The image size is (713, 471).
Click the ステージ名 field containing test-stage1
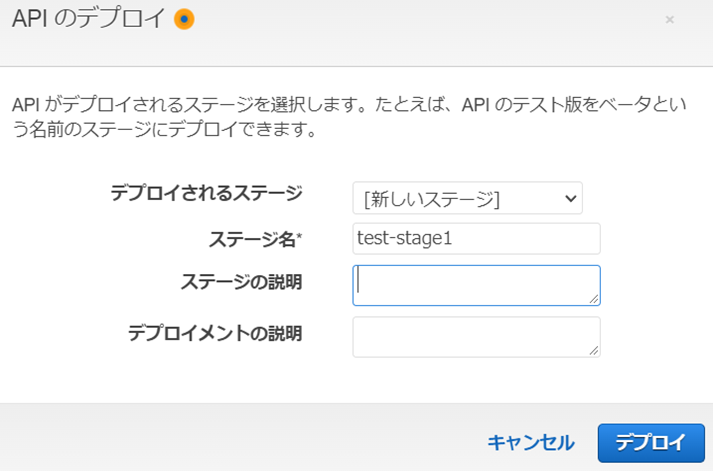(x=476, y=238)
